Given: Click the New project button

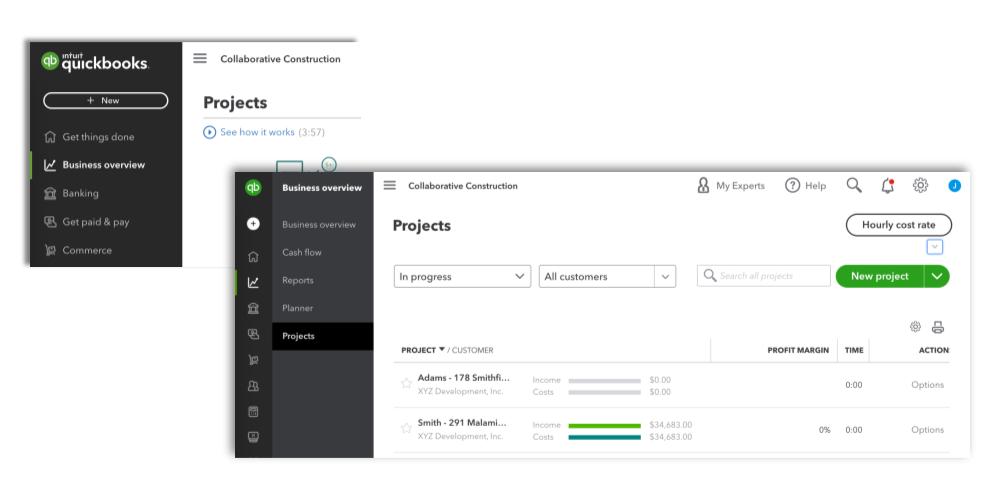Looking at the screenshot, I should pyautogui.click(x=879, y=276).
